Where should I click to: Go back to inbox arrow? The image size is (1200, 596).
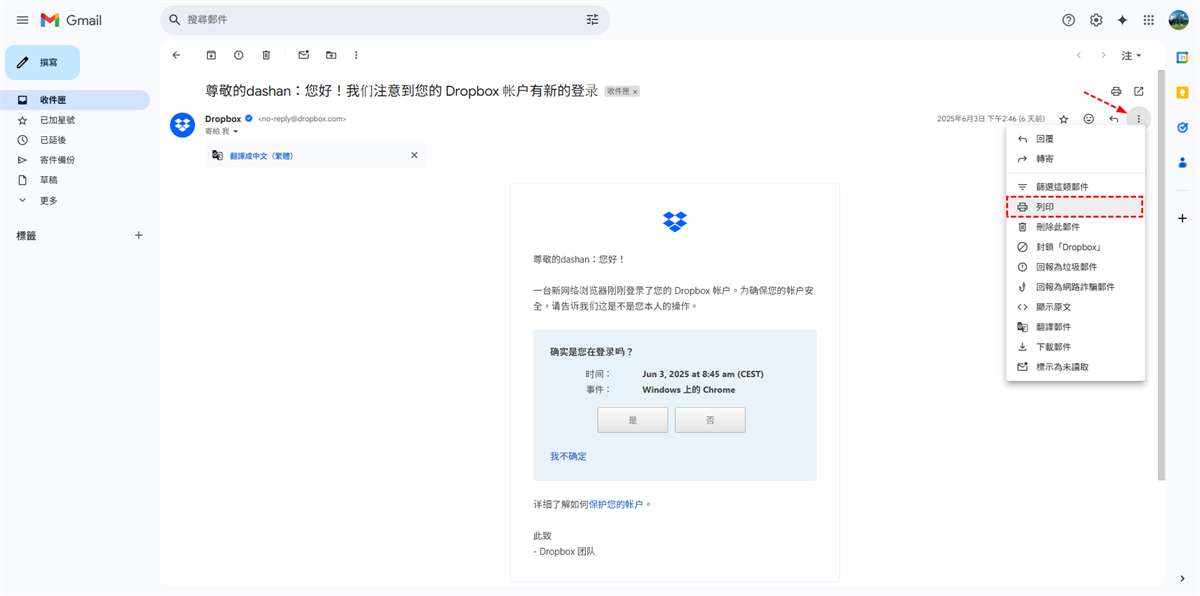pyautogui.click(x=177, y=55)
